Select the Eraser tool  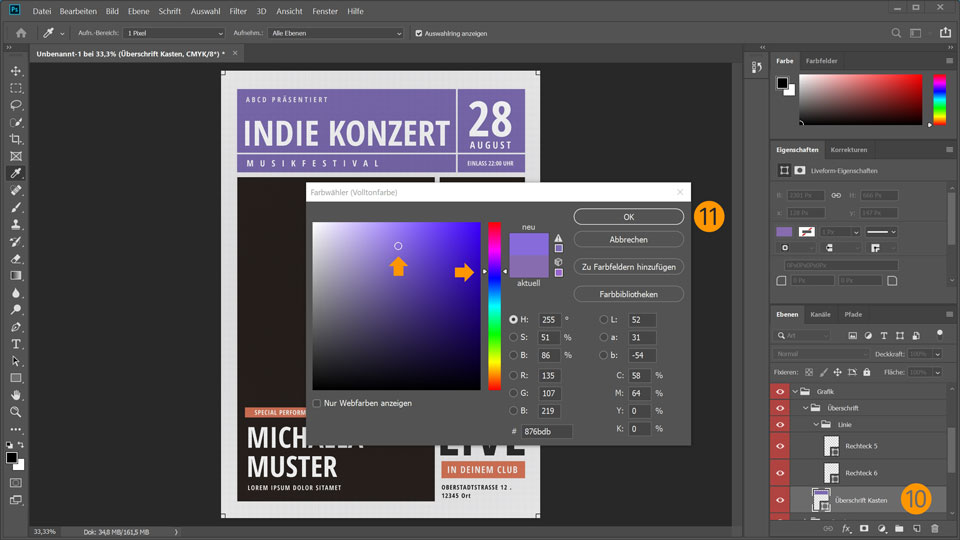pos(16,259)
